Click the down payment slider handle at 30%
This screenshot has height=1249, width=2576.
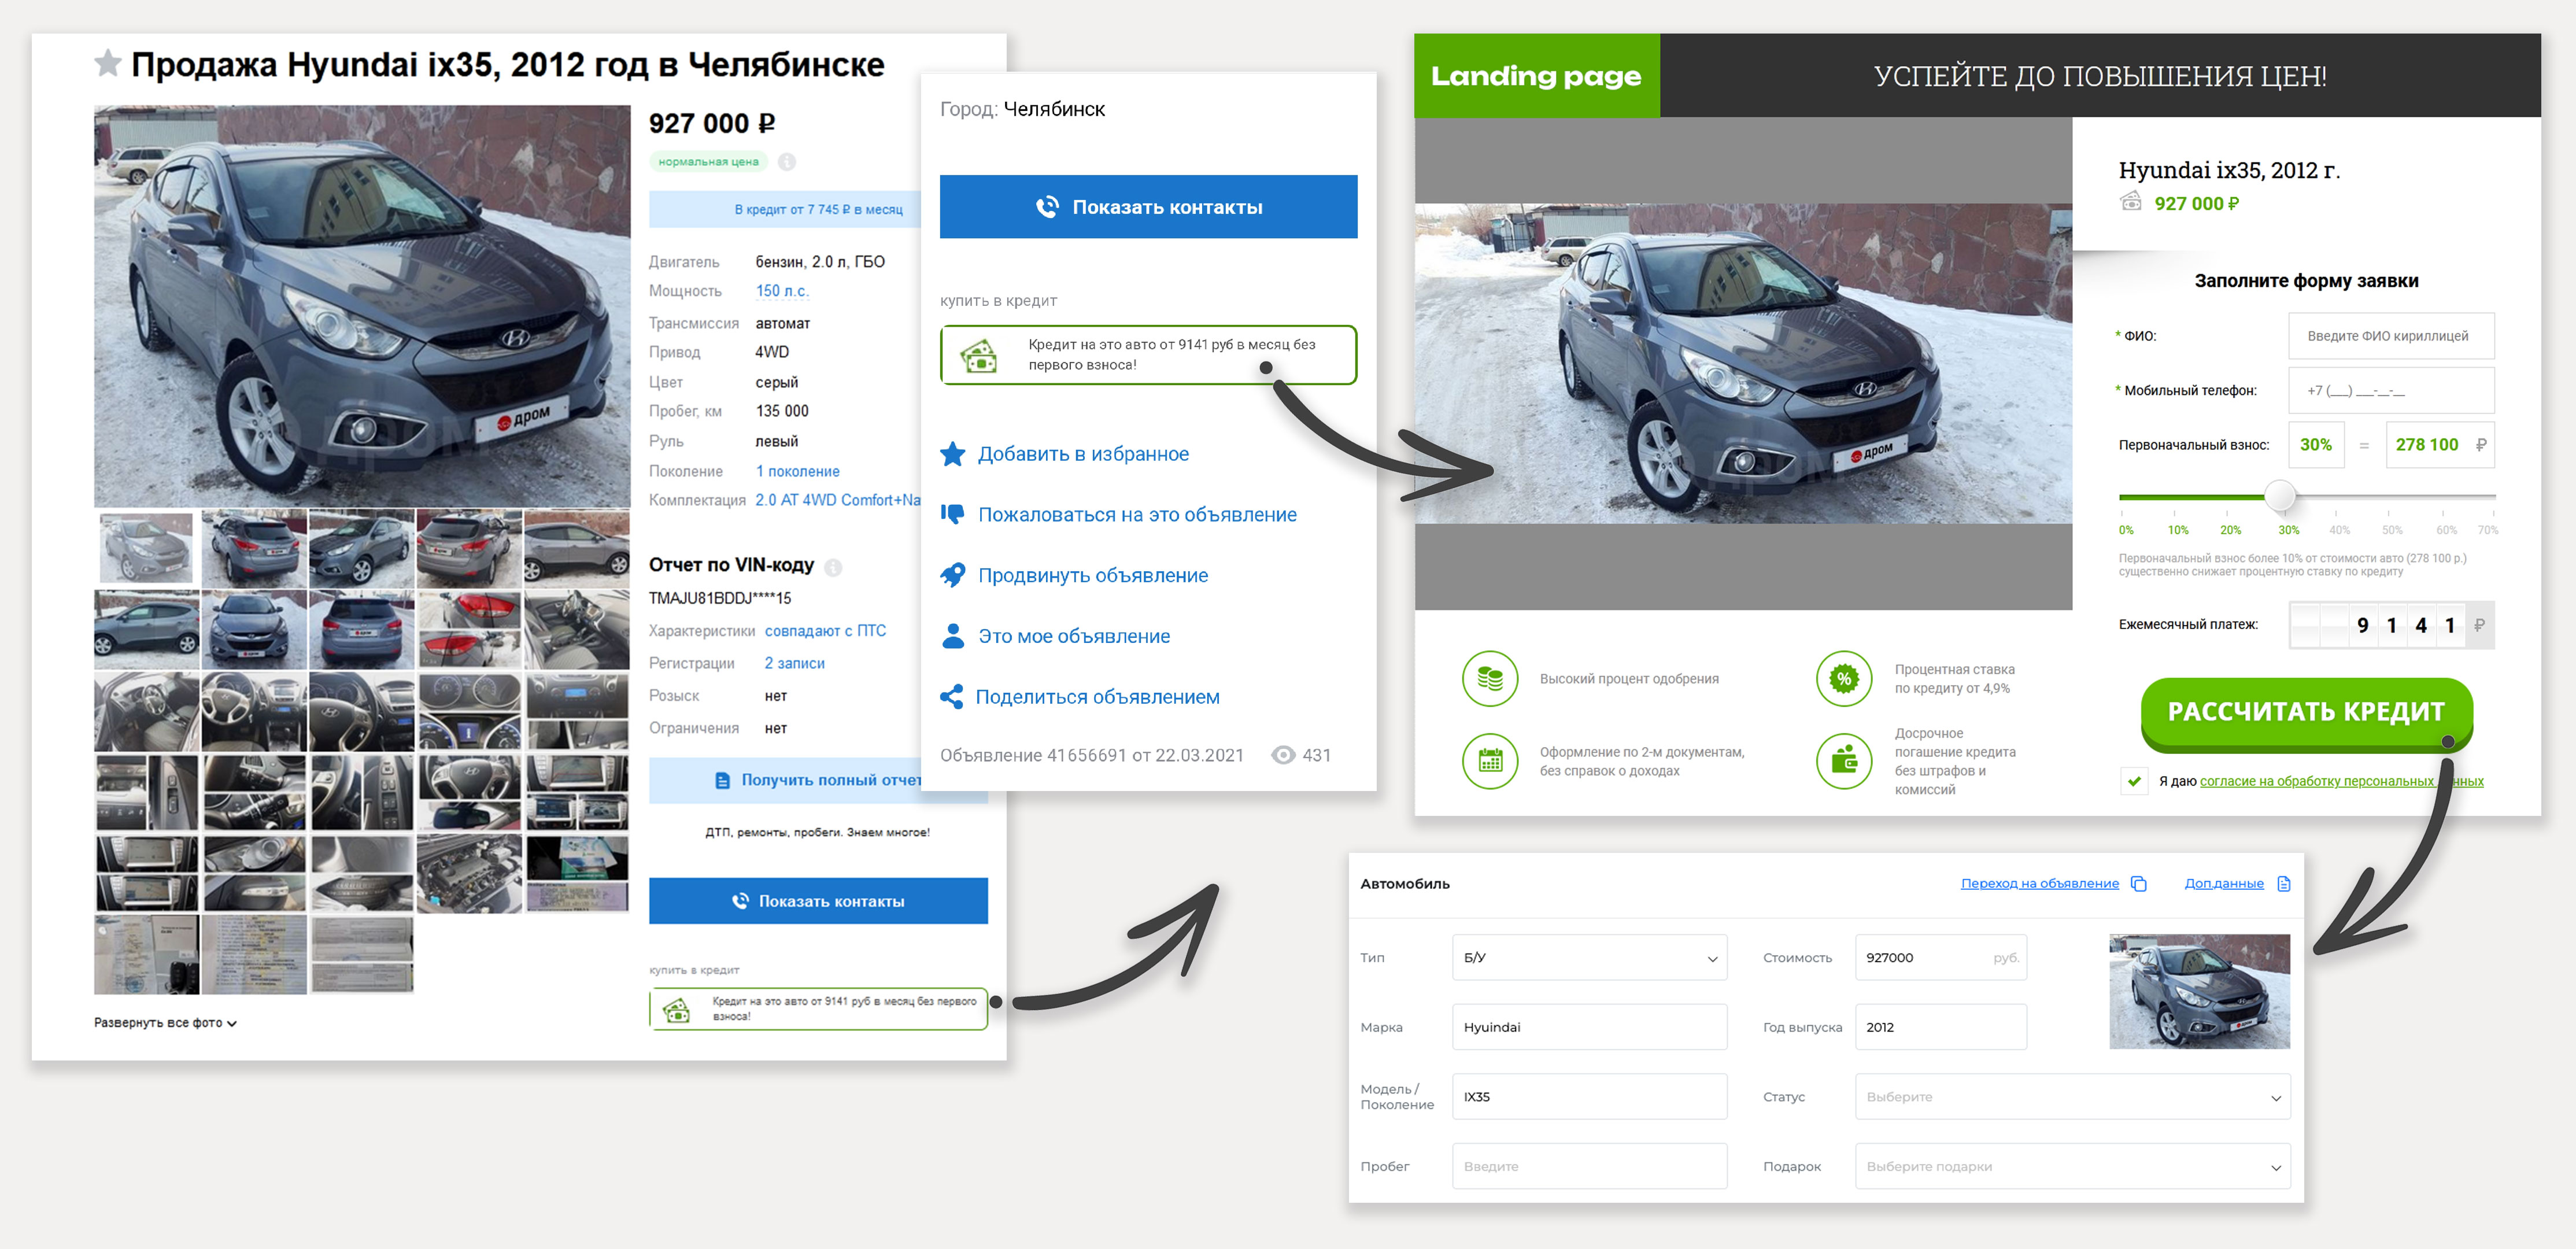click(x=2279, y=495)
